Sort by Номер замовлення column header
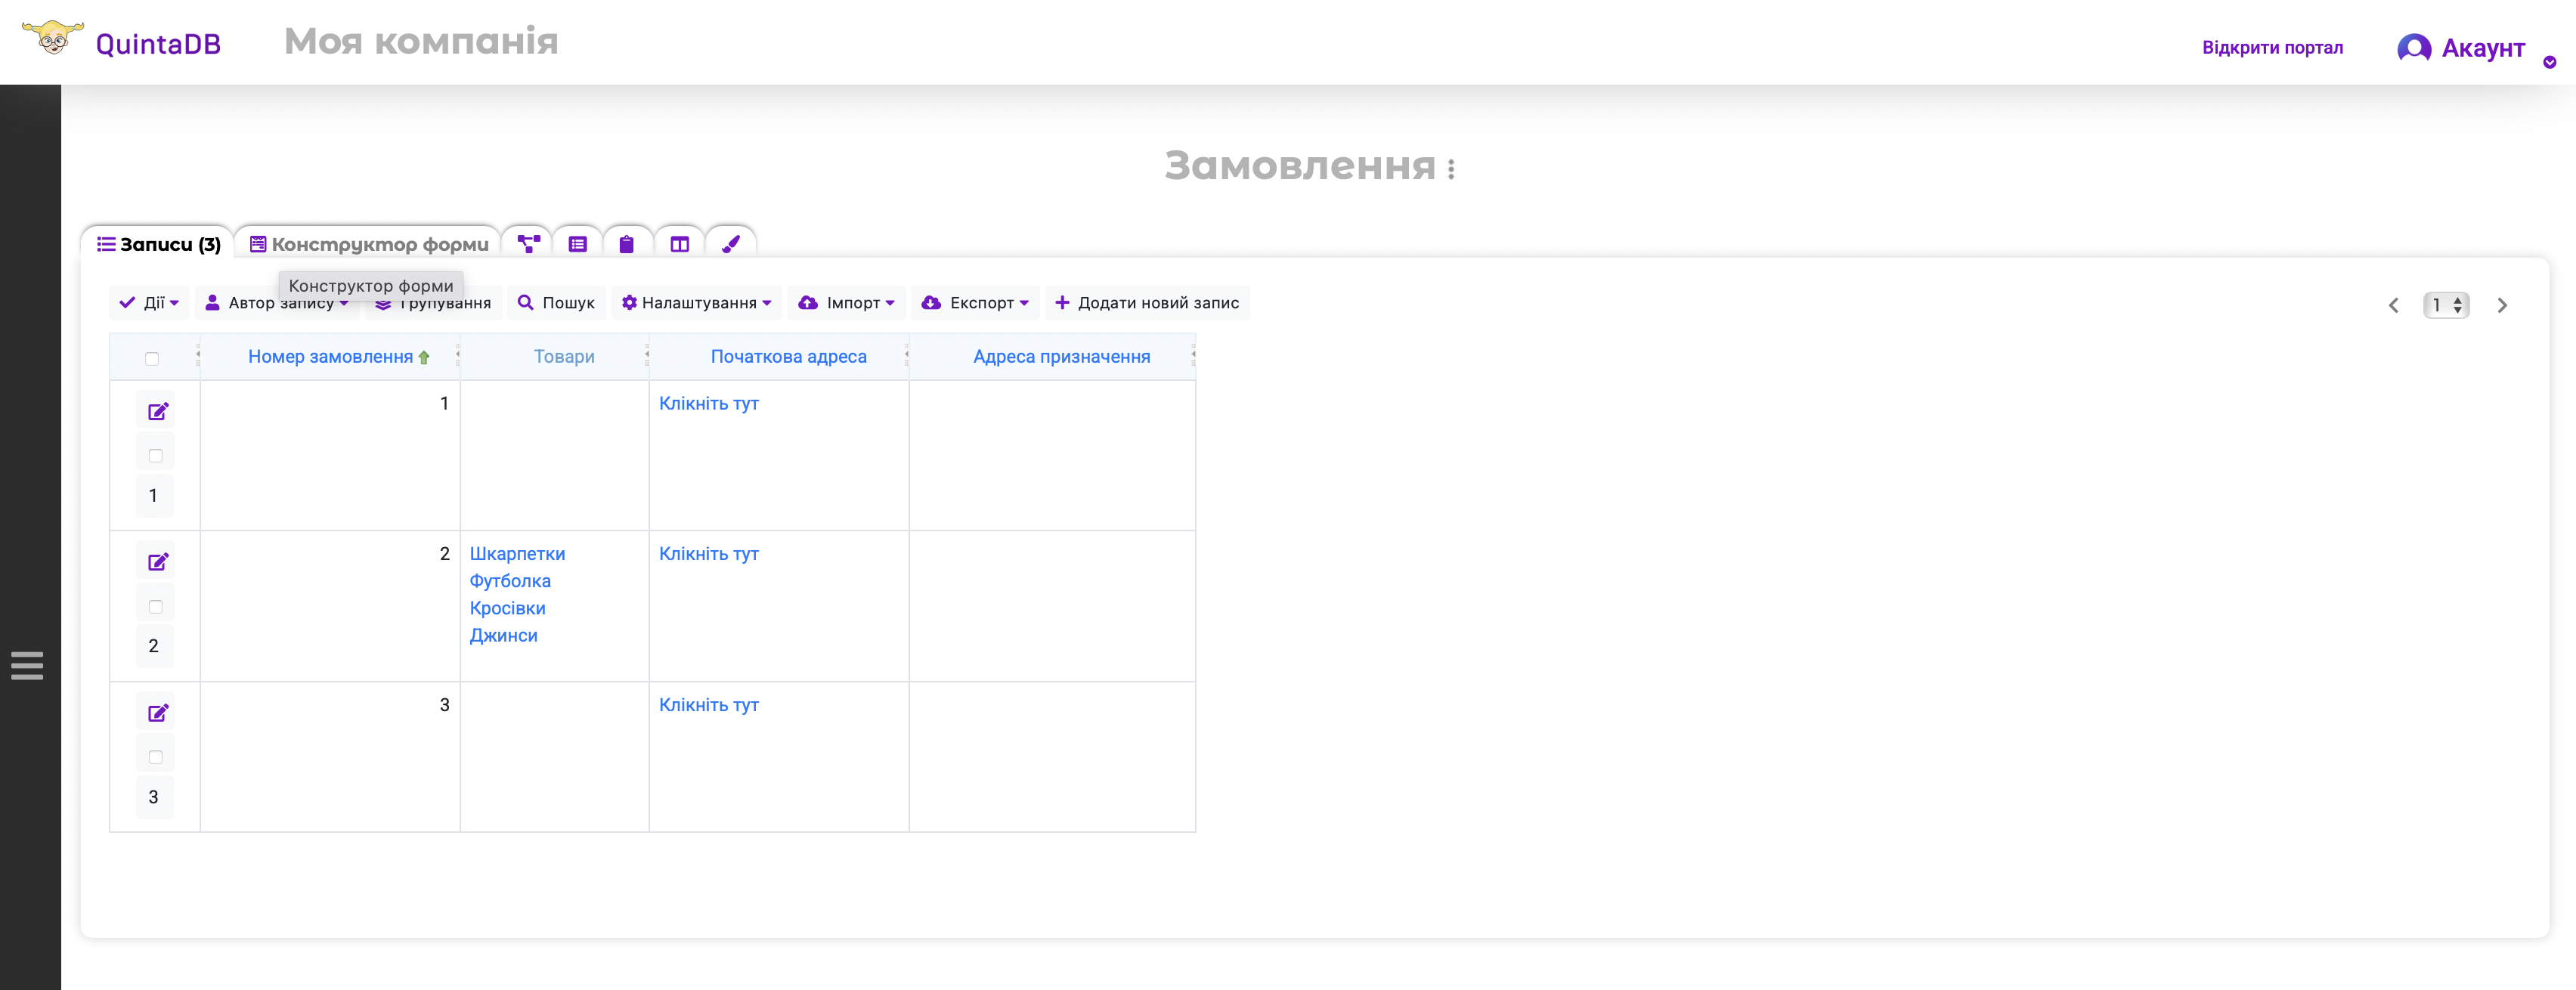This screenshot has width=2576, height=990. pos(330,357)
